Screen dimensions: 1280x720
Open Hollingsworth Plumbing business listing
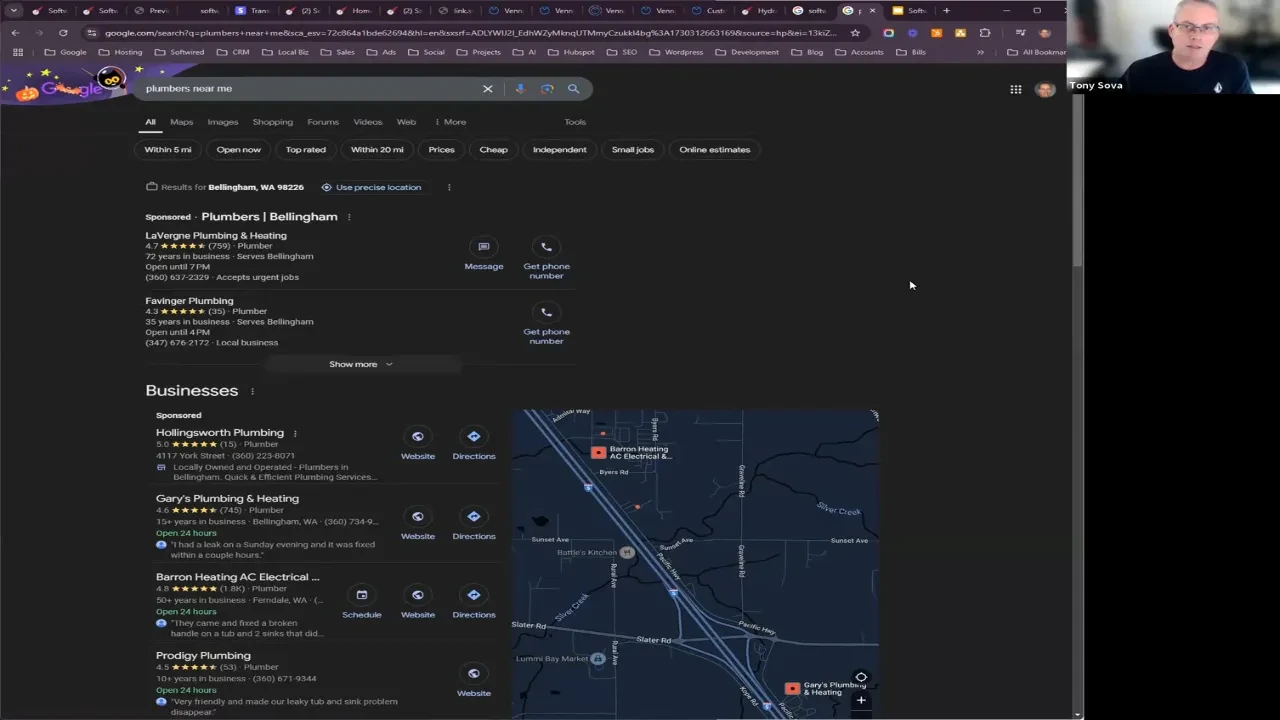220,433
